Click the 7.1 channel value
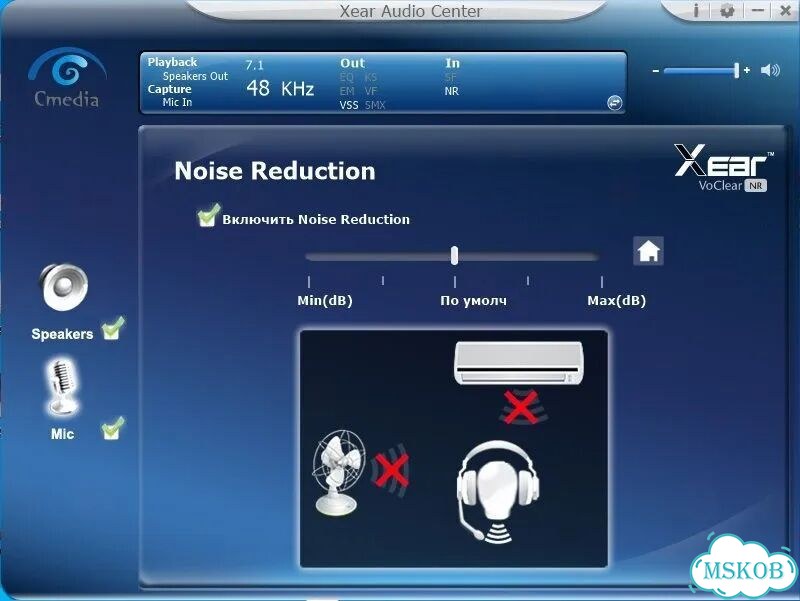Screen dimensions: 800x601 pyautogui.click(x=255, y=65)
